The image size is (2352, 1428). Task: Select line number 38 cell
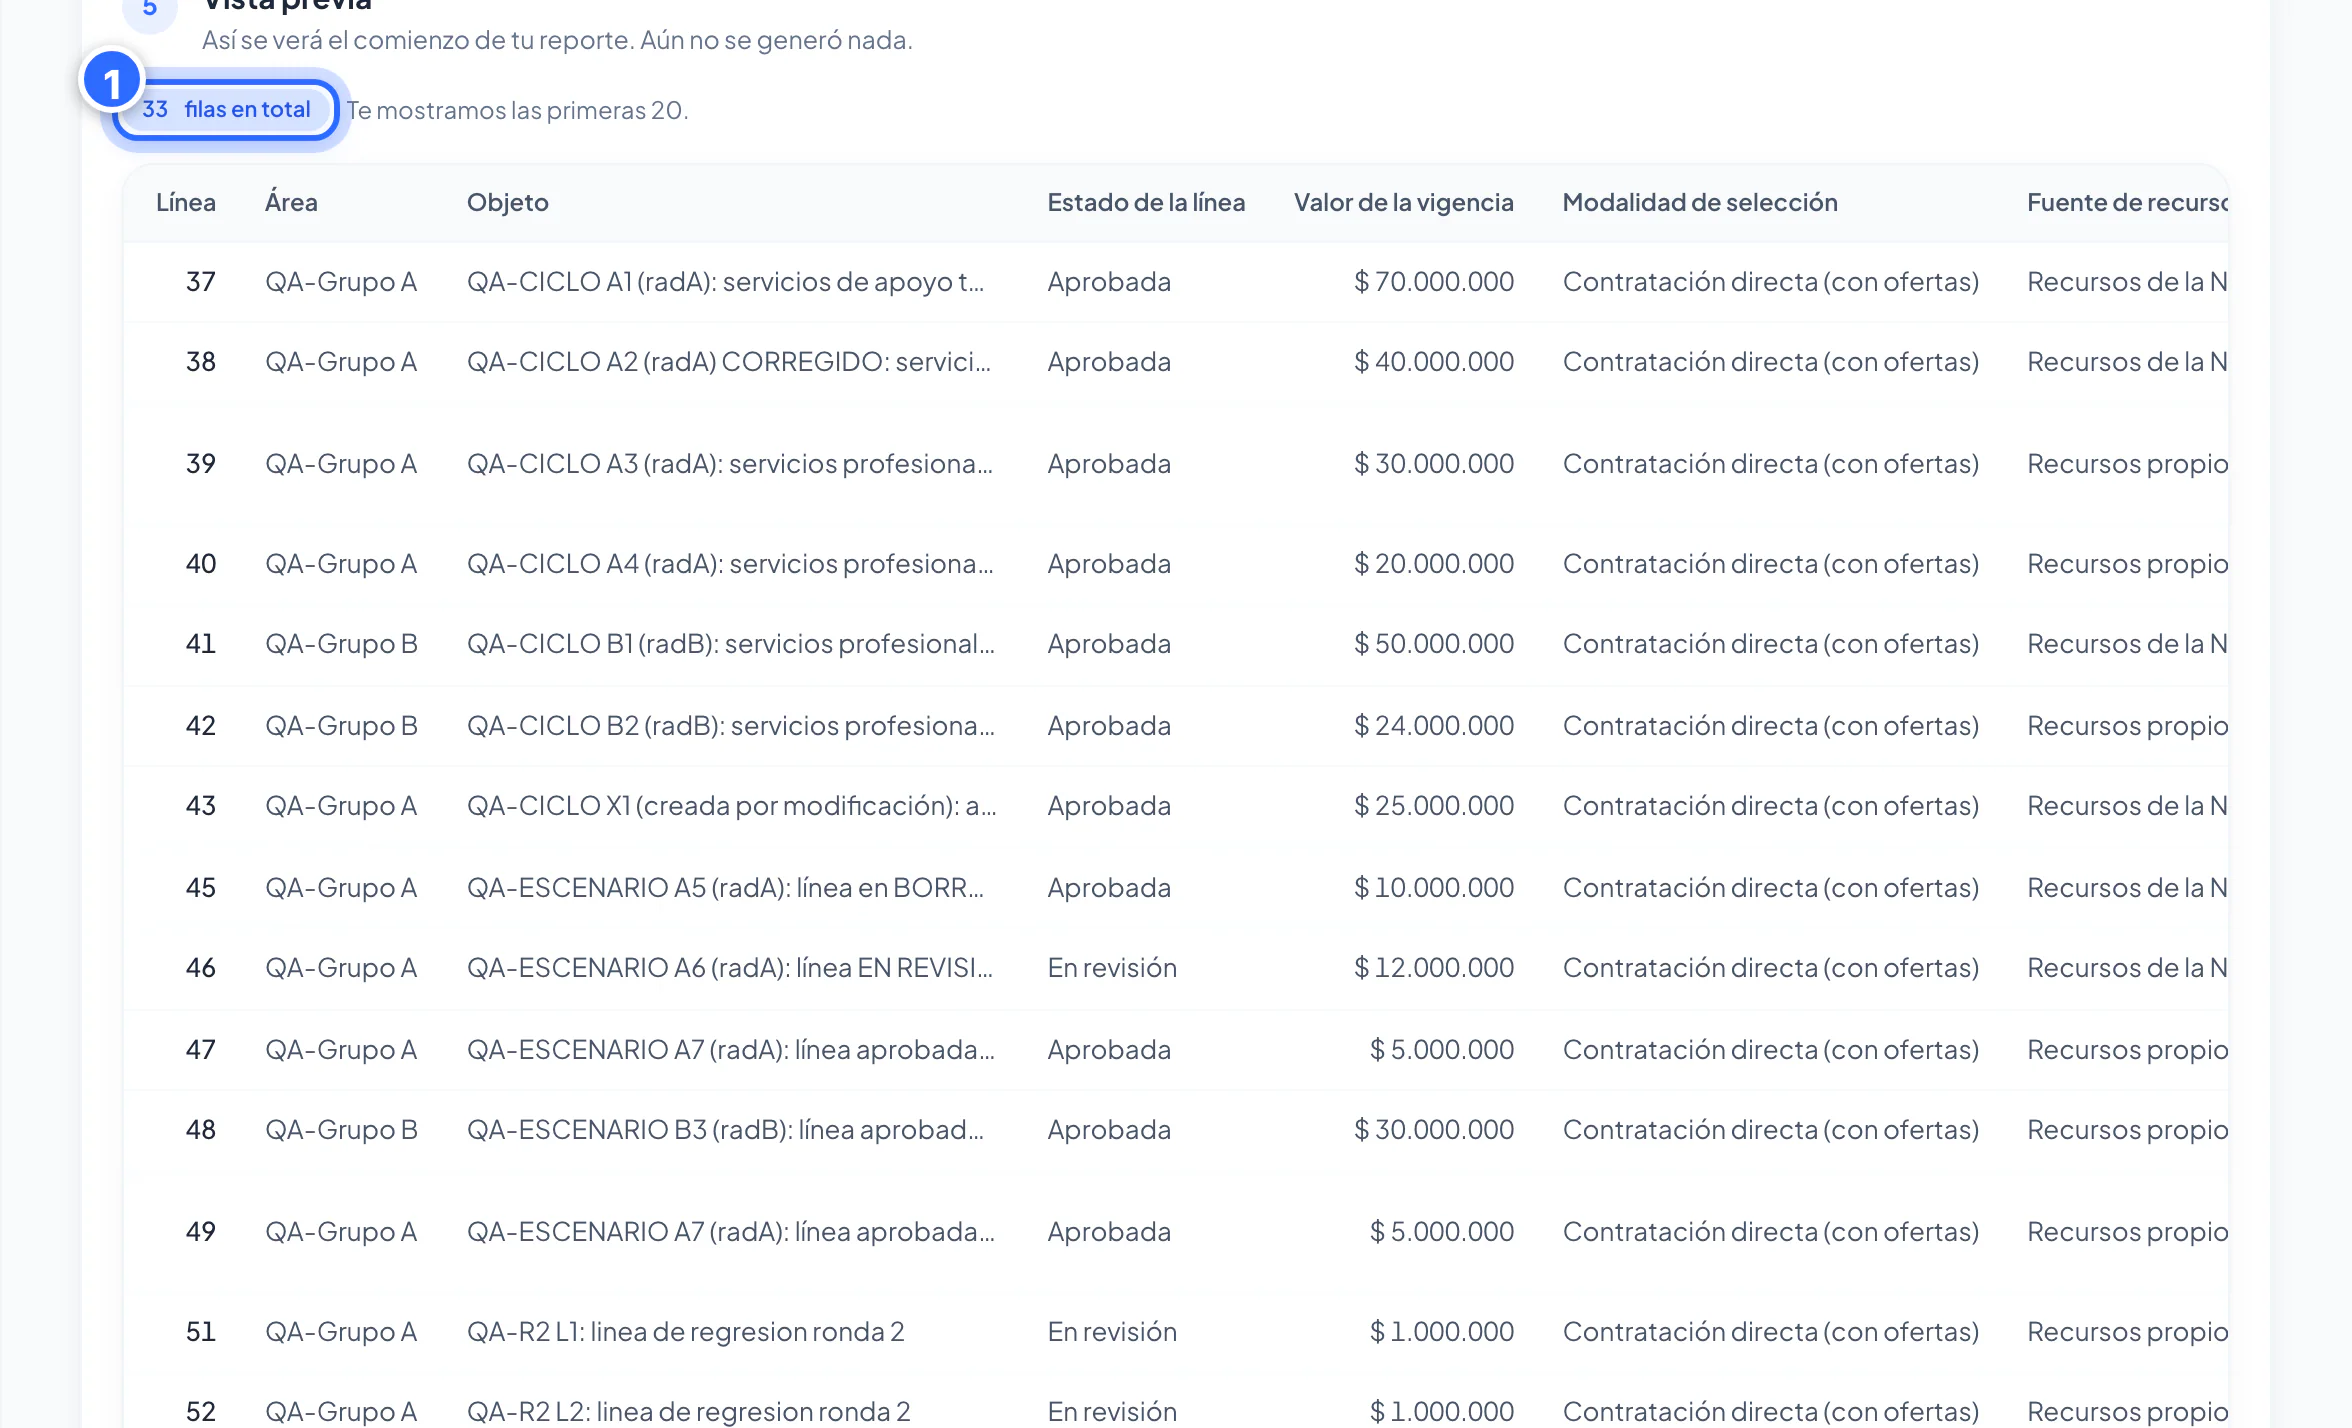click(200, 362)
